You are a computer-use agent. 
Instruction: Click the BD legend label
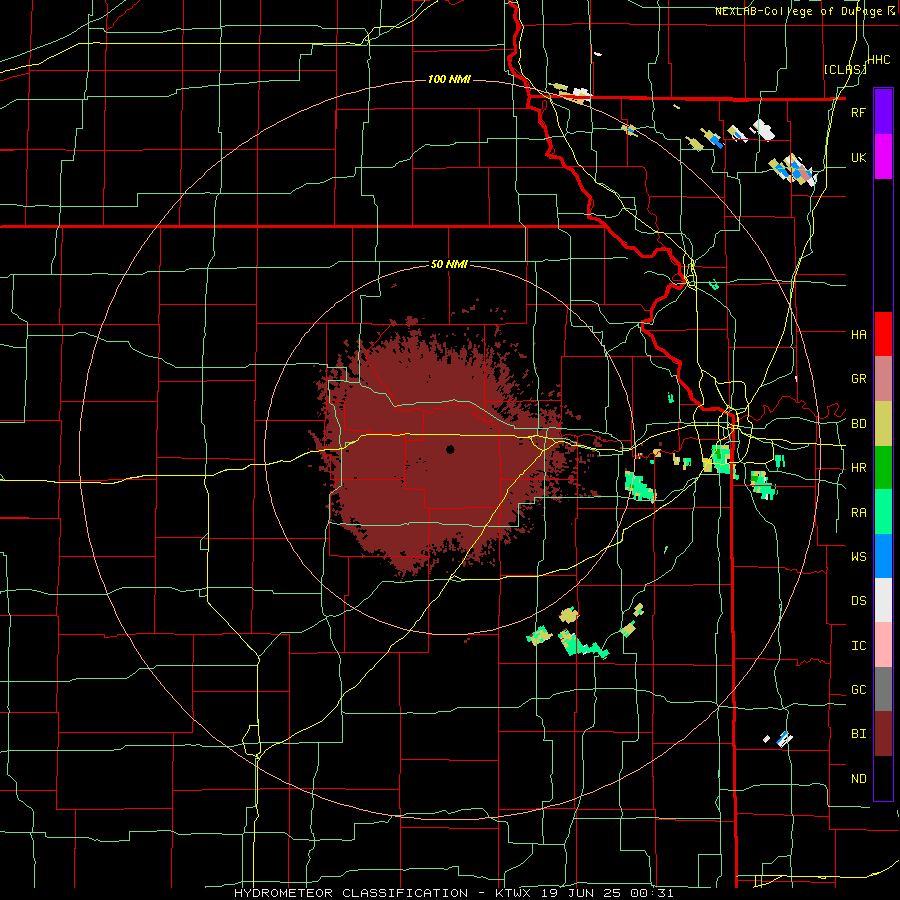click(x=858, y=424)
